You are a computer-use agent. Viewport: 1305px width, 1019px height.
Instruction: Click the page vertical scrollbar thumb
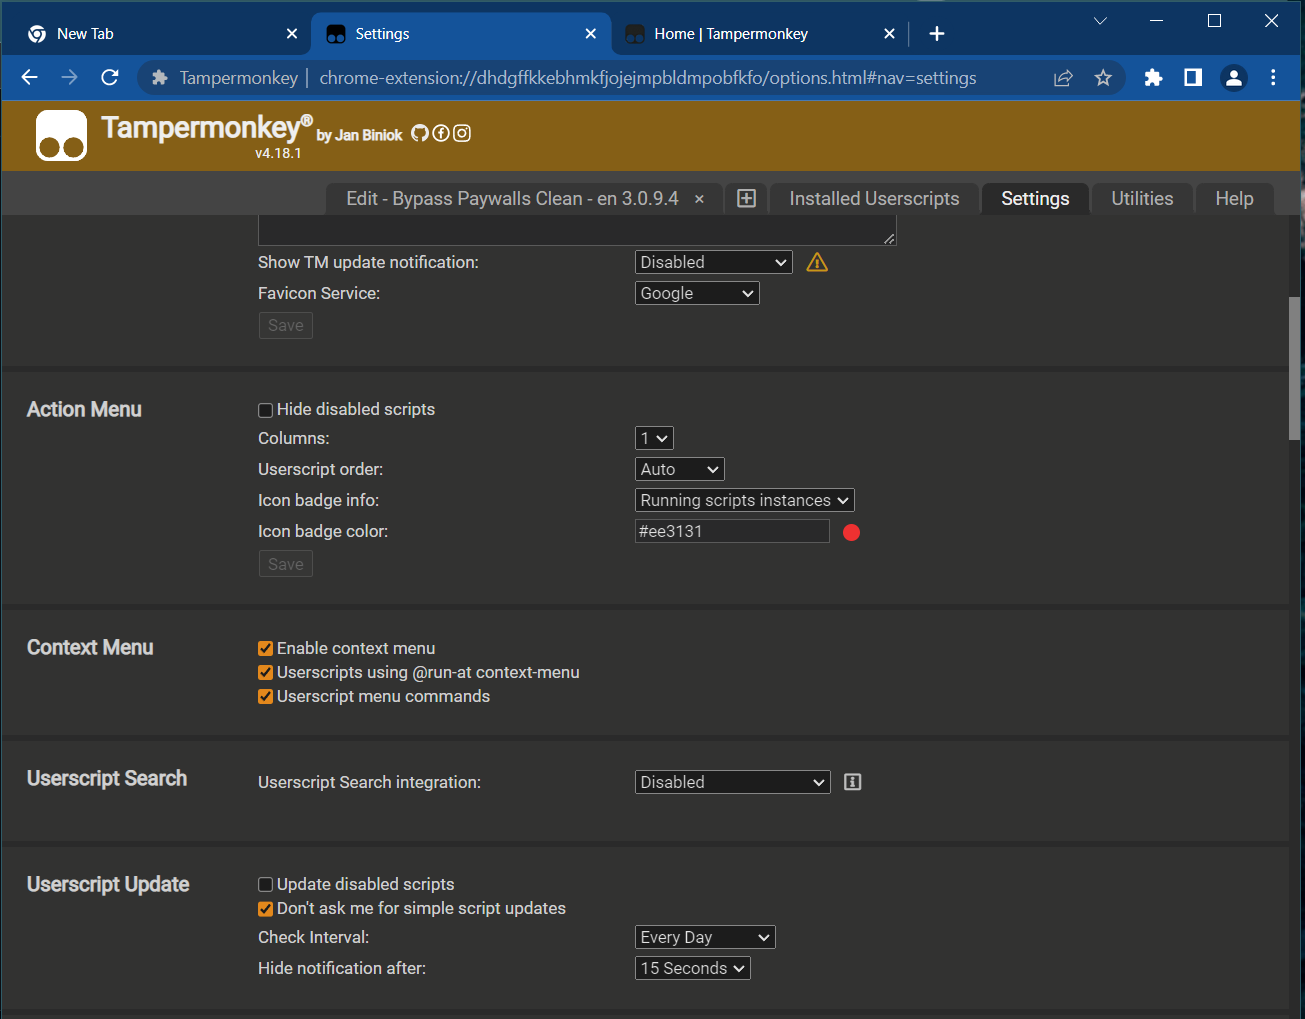1295,368
